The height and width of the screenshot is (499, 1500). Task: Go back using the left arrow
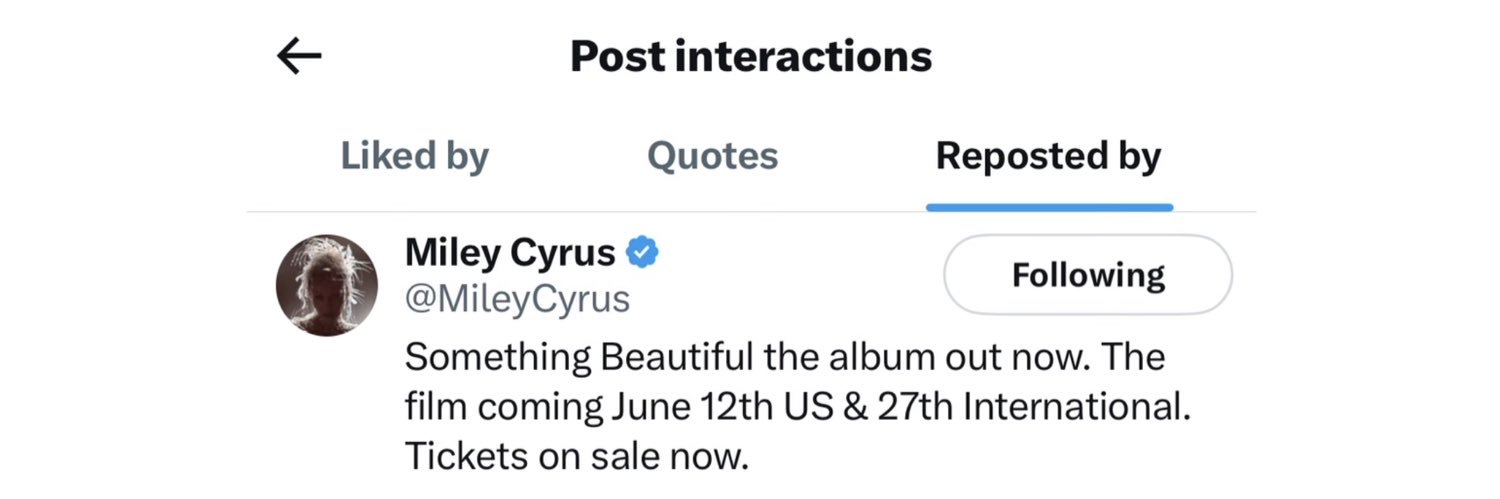click(x=299, y=57)
